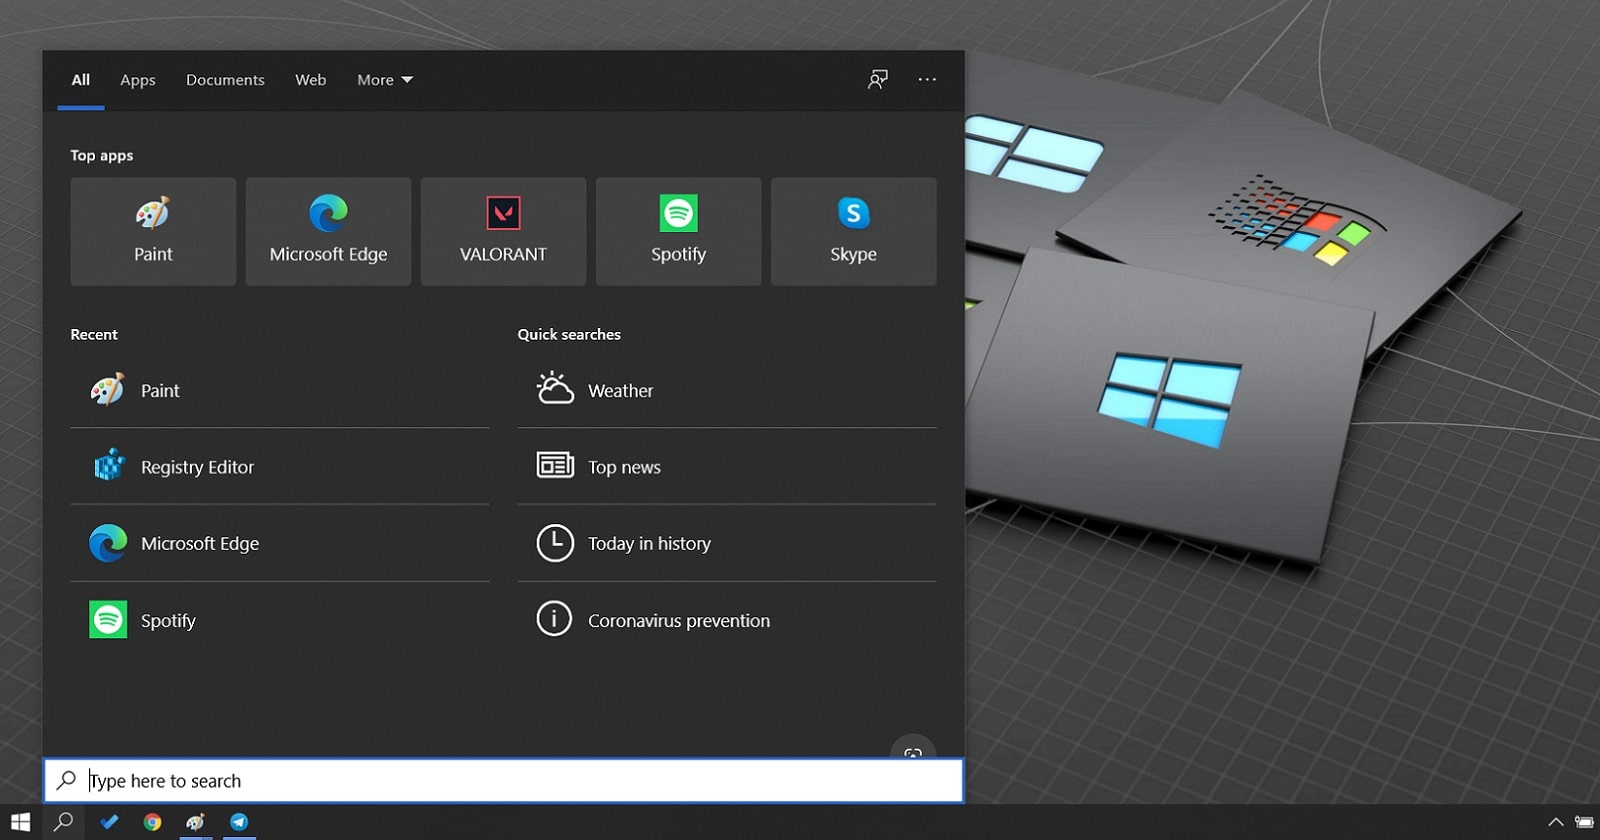Show hidden icons in the system tray

(1555, 822)
